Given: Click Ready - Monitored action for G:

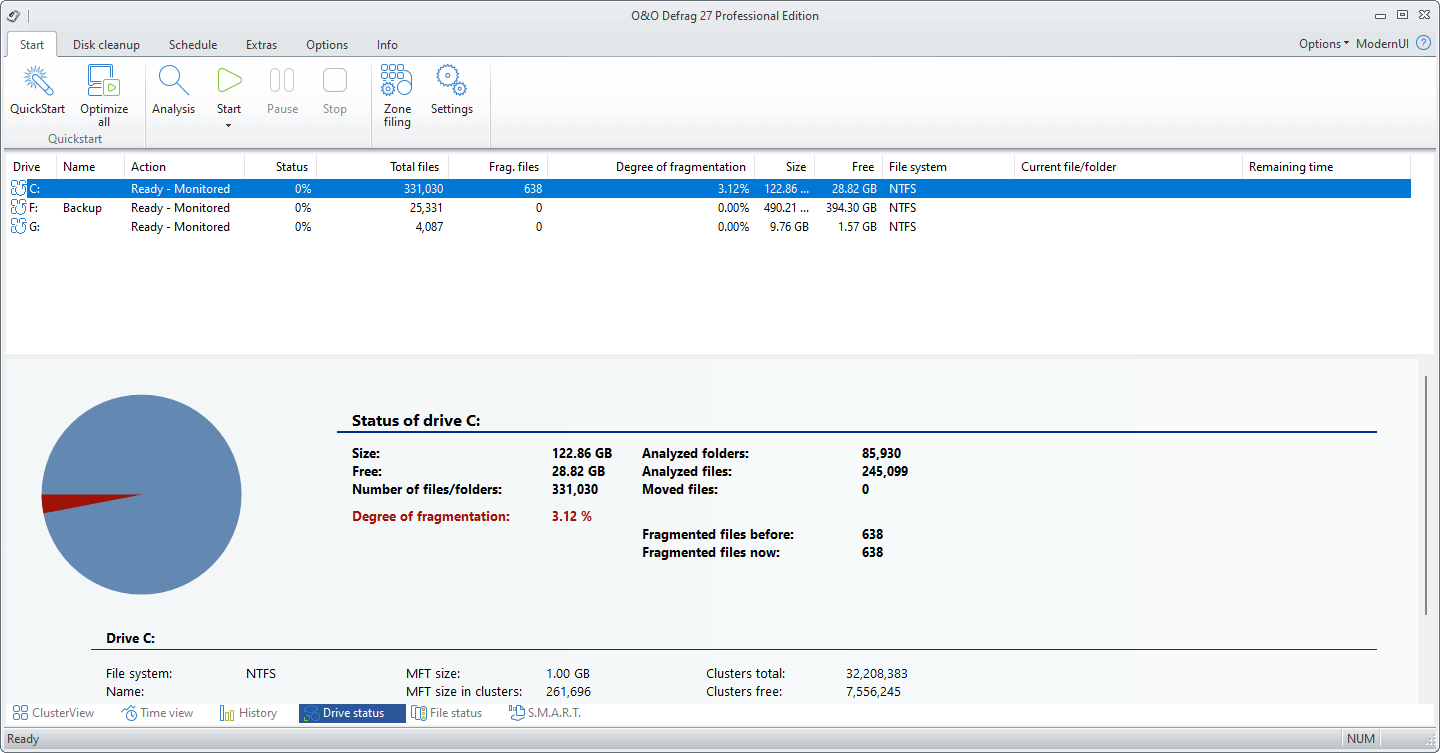Looking at the screenshot, I should [180, 226].
